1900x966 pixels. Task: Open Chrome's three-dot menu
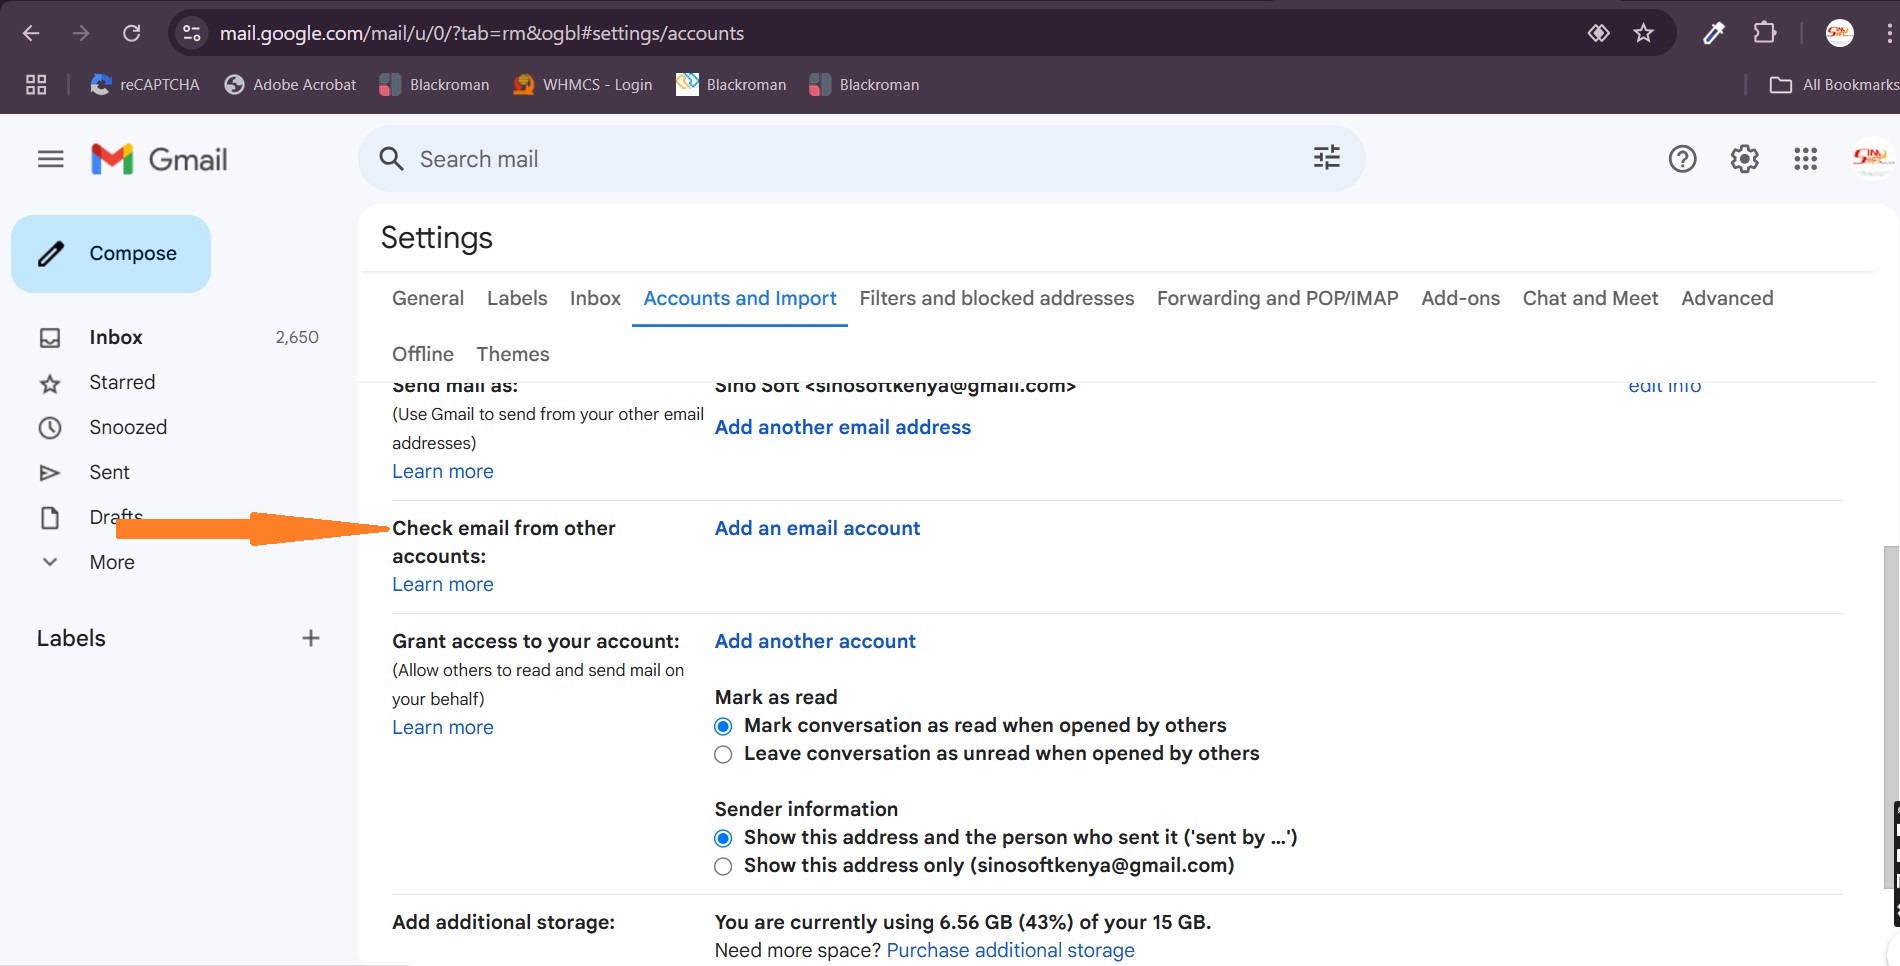(1887, 33)
